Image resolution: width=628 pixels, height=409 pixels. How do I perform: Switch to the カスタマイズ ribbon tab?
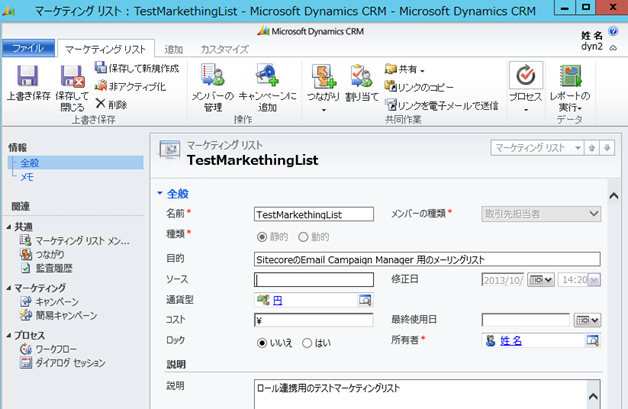[224, 49]
